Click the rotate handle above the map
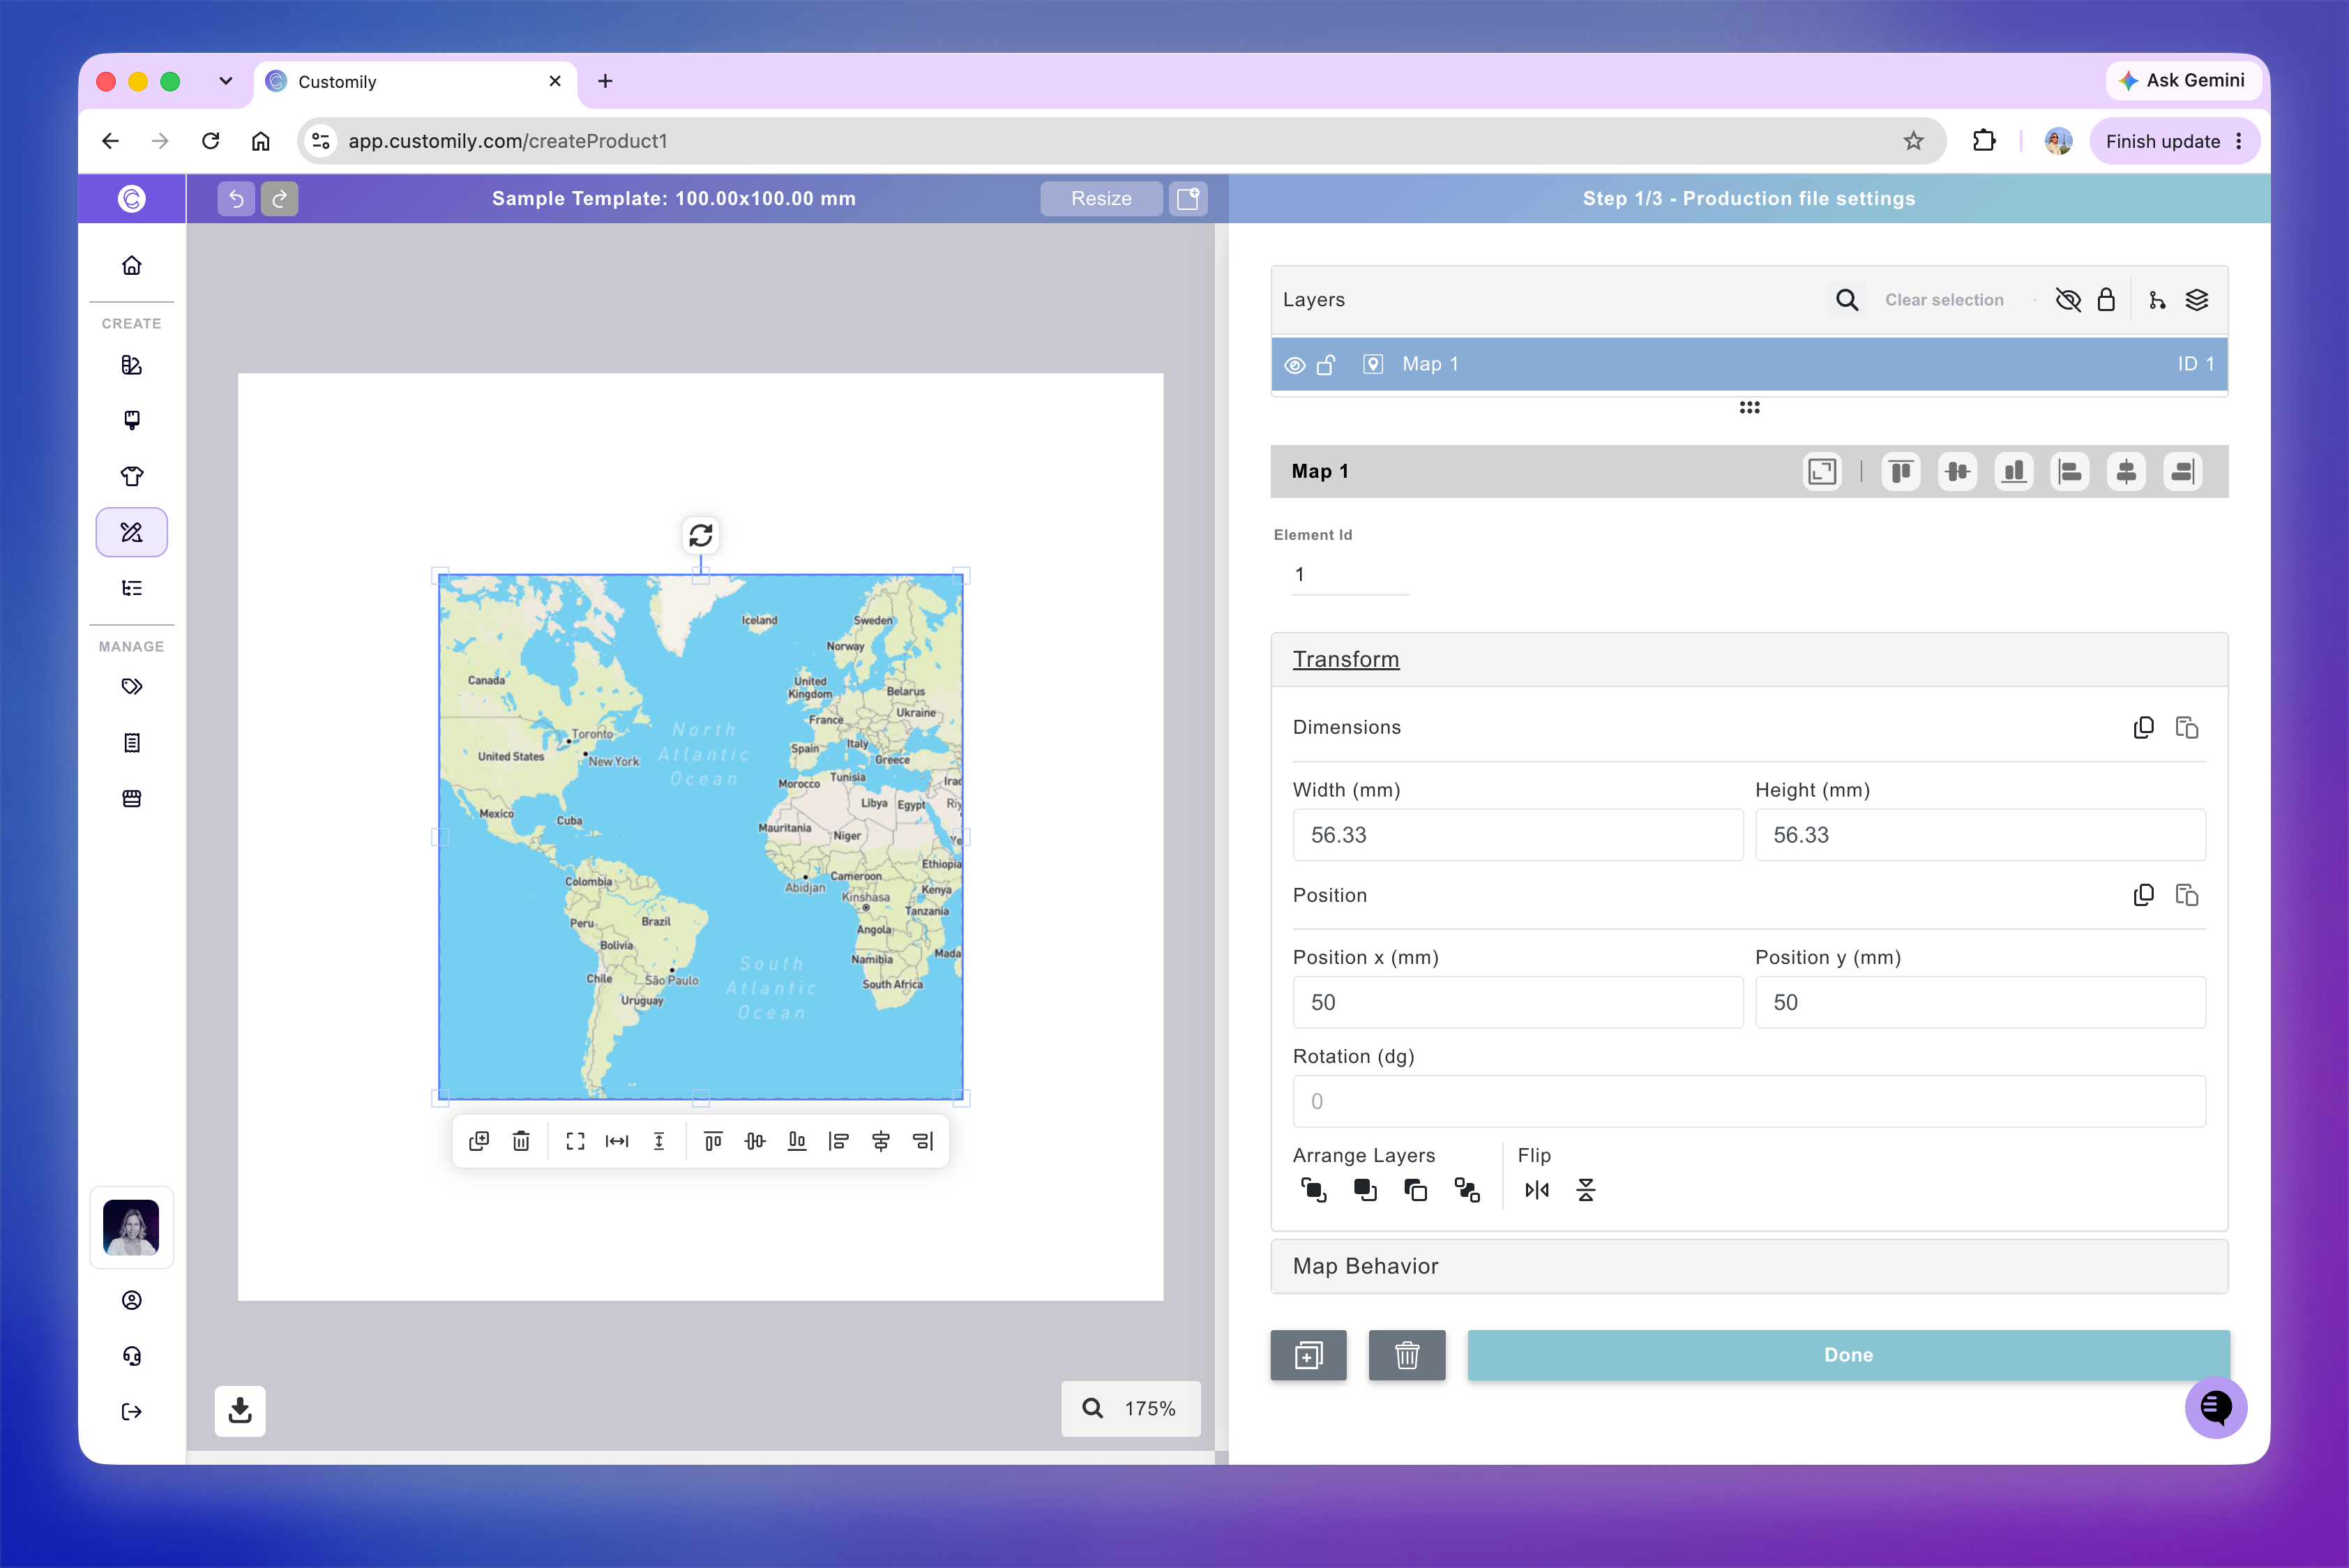Viewport: 2349px width, 1568px height. (x=701, y=535)
